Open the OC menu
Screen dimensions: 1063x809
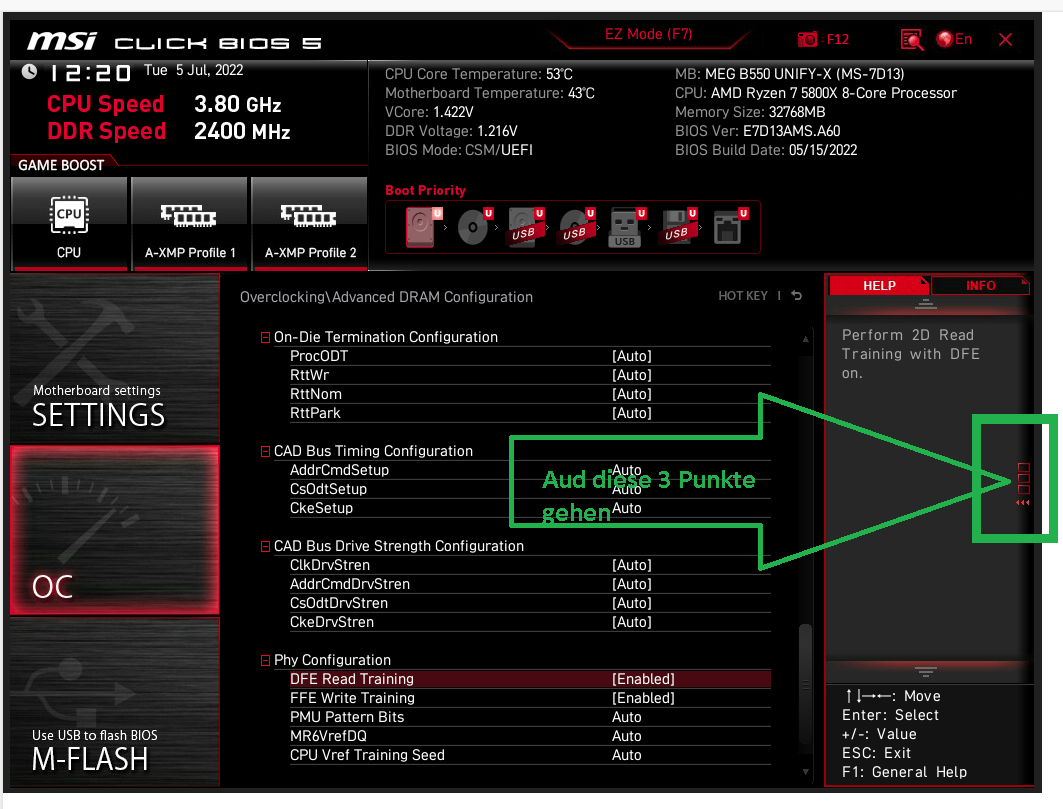click(x=115, y=530)
